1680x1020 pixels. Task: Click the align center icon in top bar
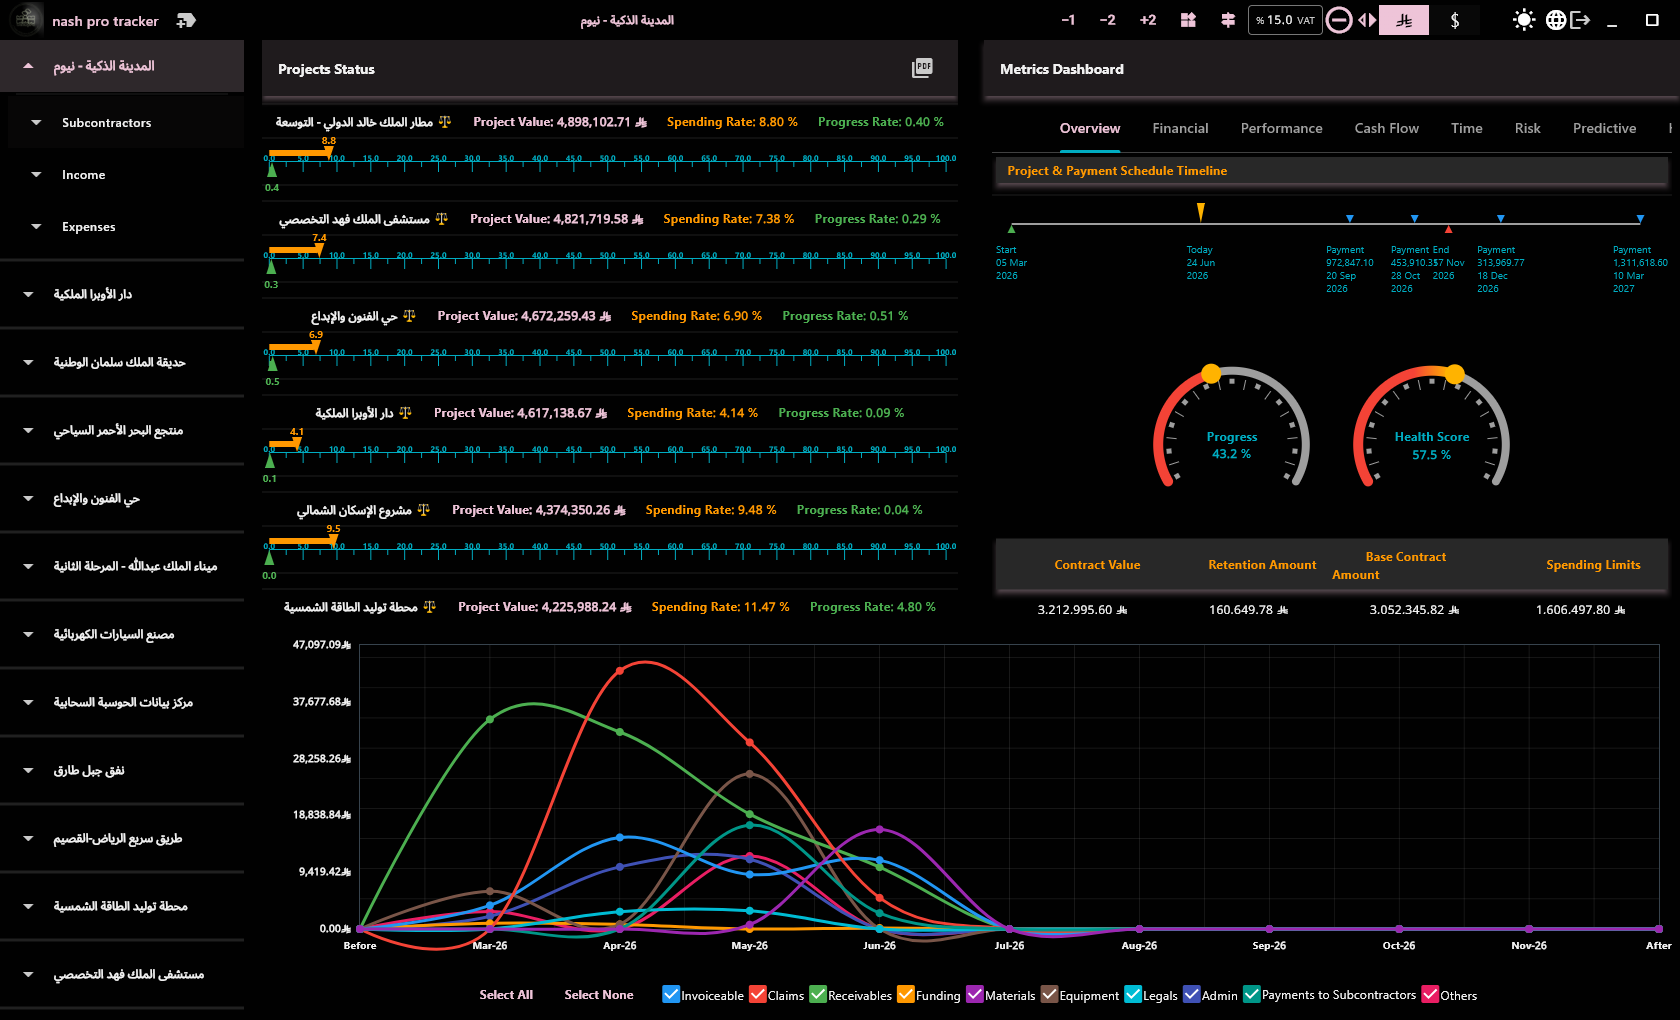pos(1228,20)
